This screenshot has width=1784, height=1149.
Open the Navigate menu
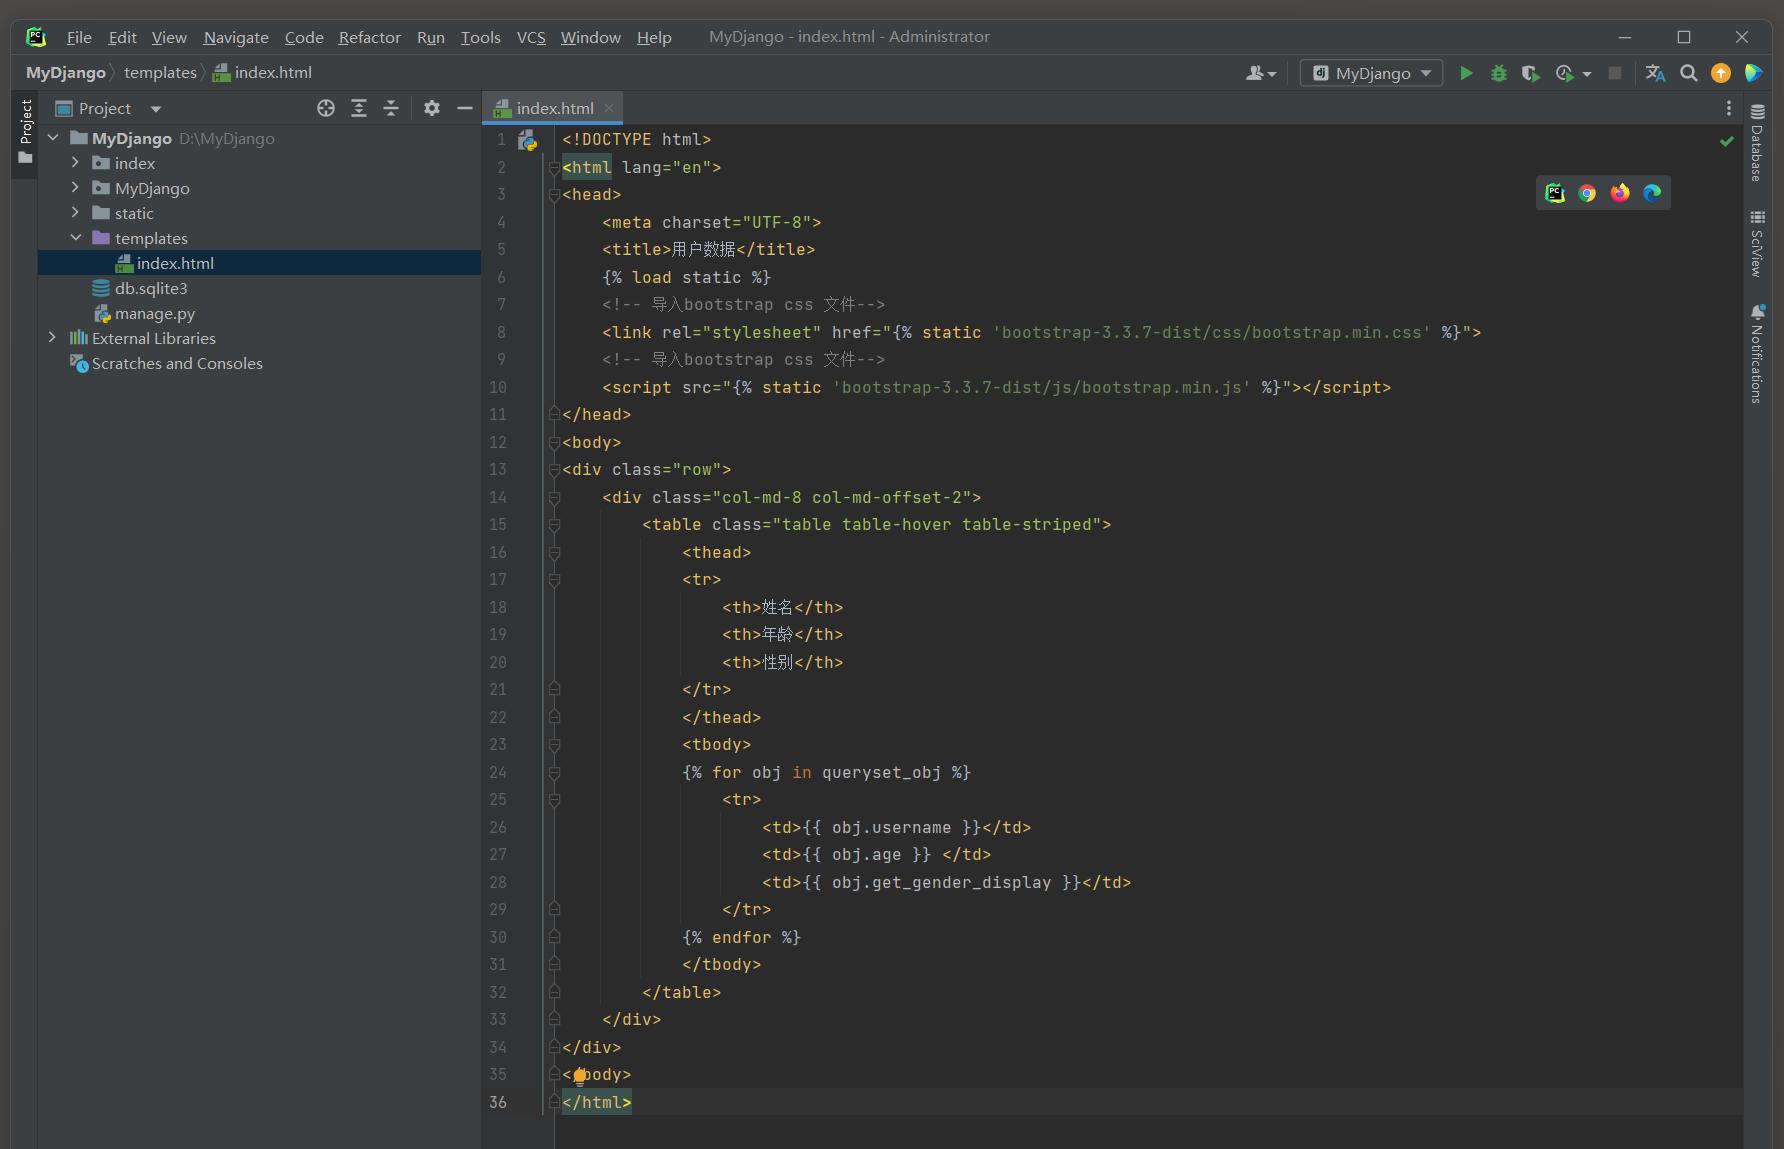coord(236,37)
